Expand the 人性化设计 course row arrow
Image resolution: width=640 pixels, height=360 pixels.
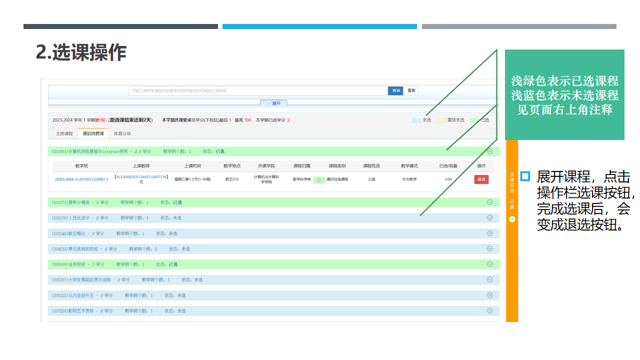tap(490, 218)
